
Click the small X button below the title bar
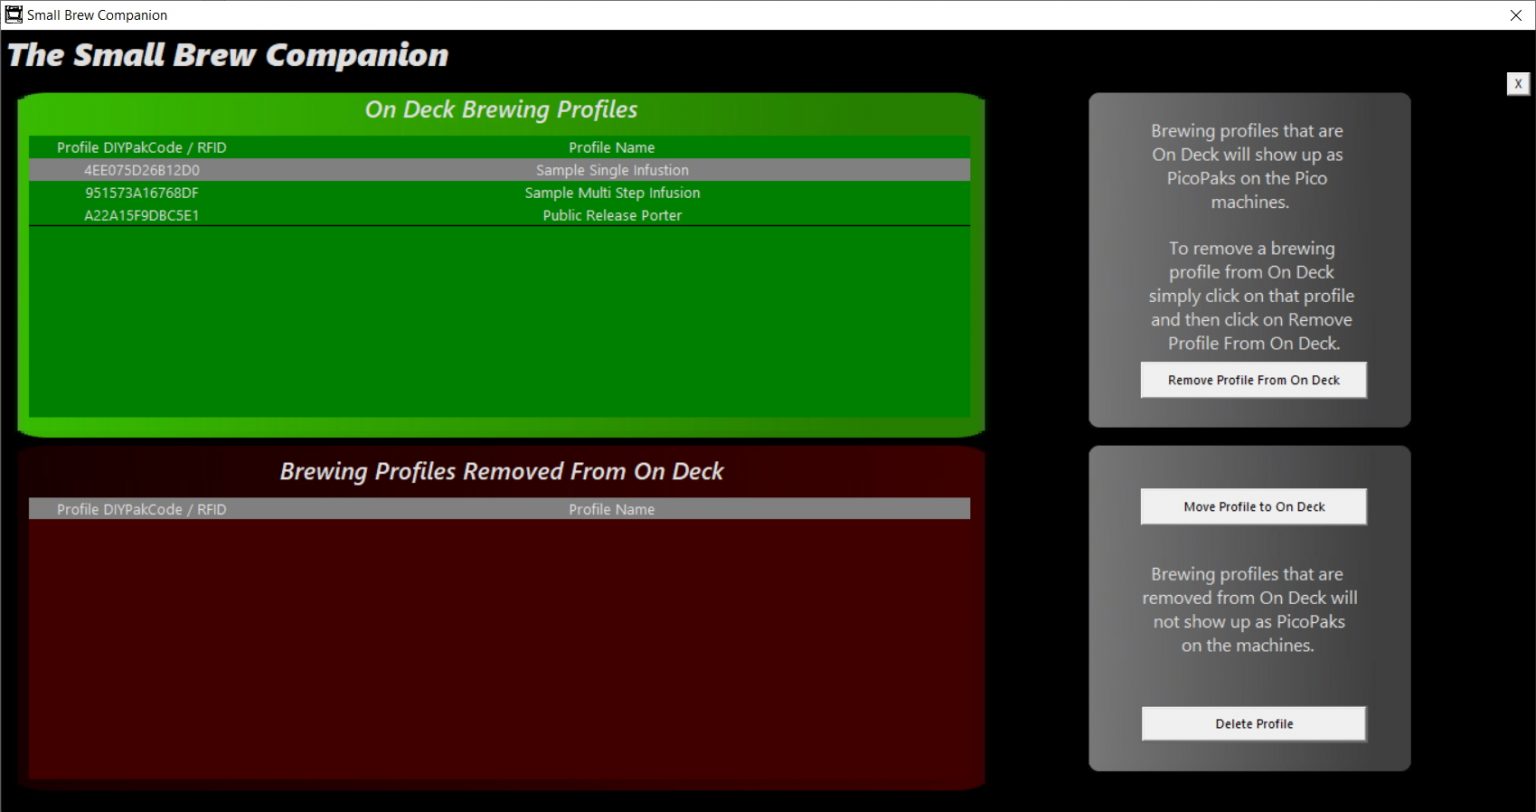pyautogui.click(x=1517, y=84)
